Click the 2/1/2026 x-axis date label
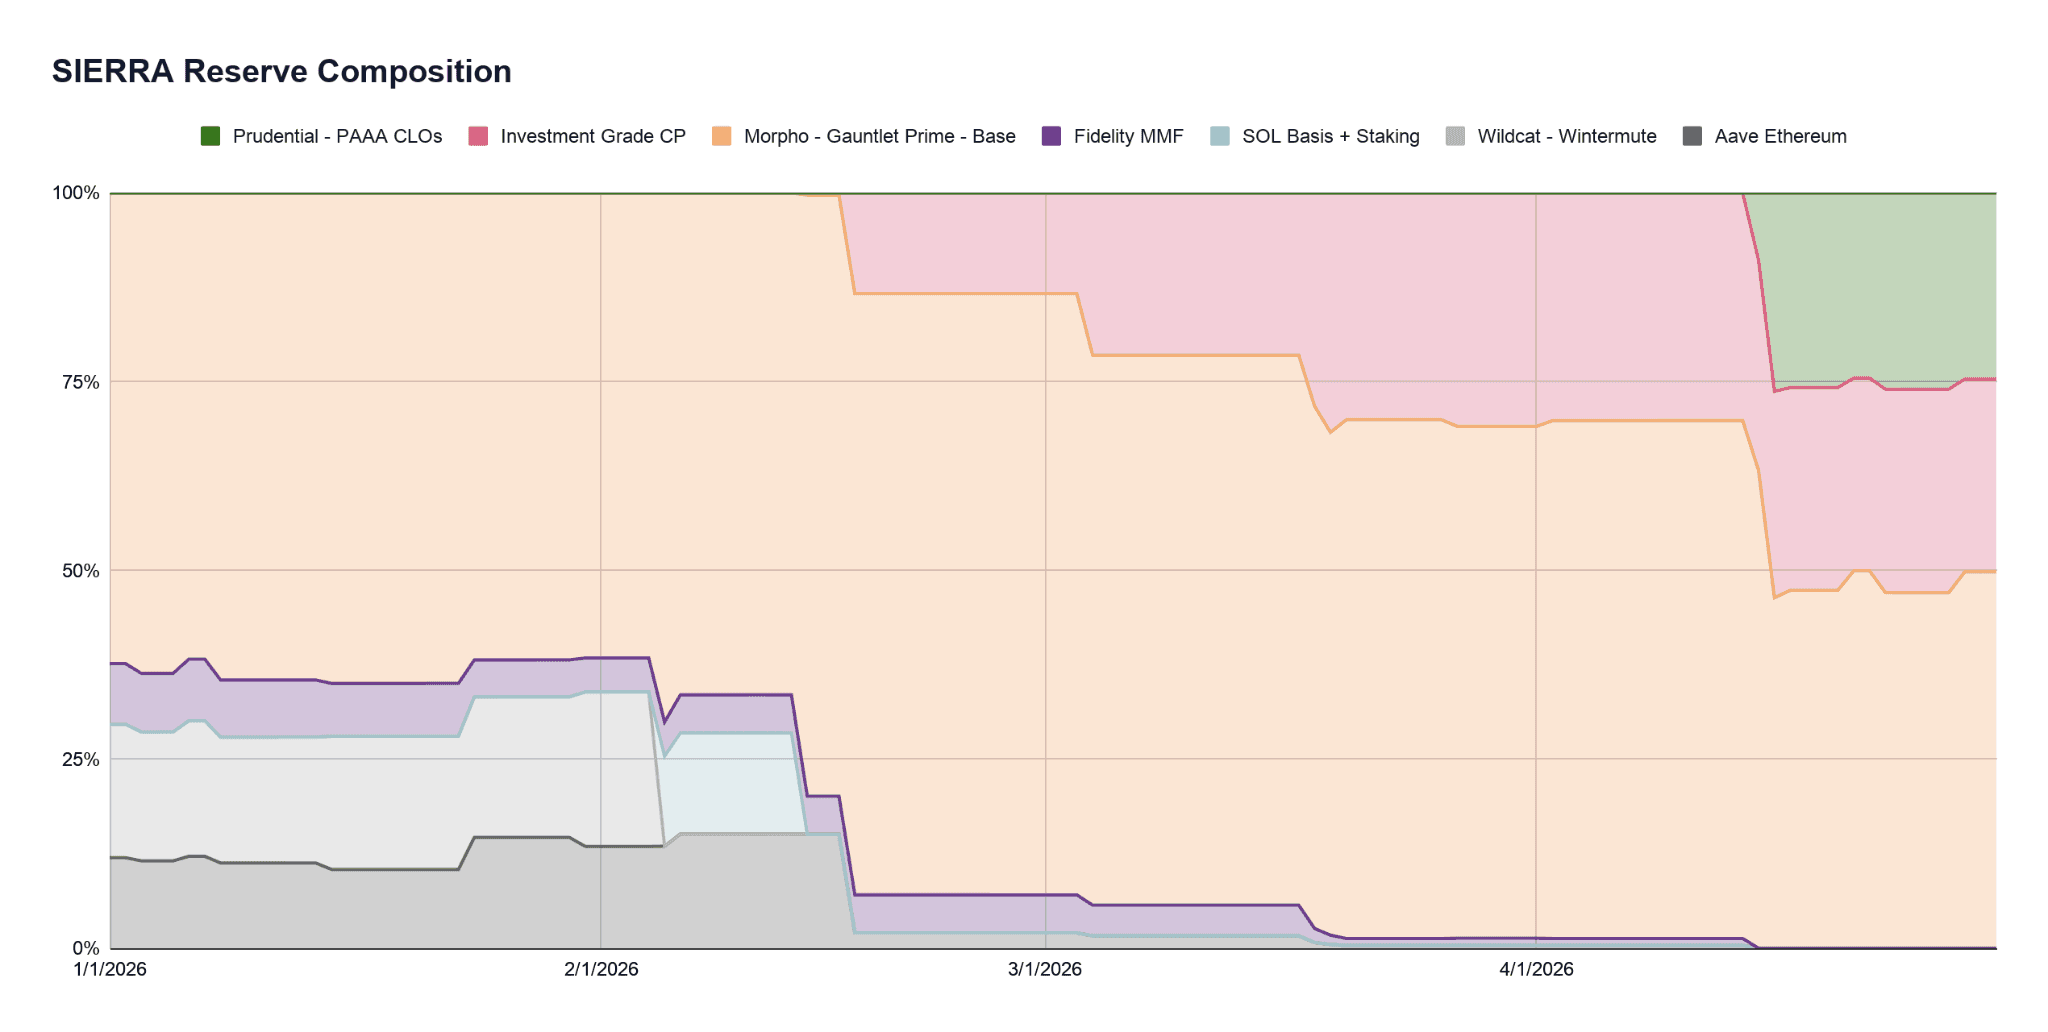This screenshot has height=1032, width=2048. coord(601,969)
